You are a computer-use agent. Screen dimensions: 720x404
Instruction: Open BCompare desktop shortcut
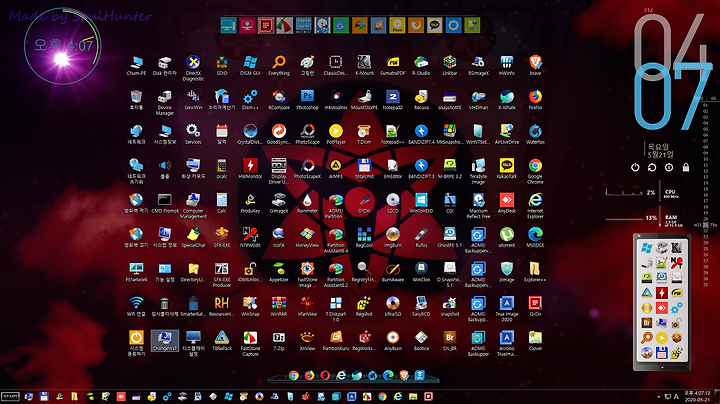tap(279, 100)
